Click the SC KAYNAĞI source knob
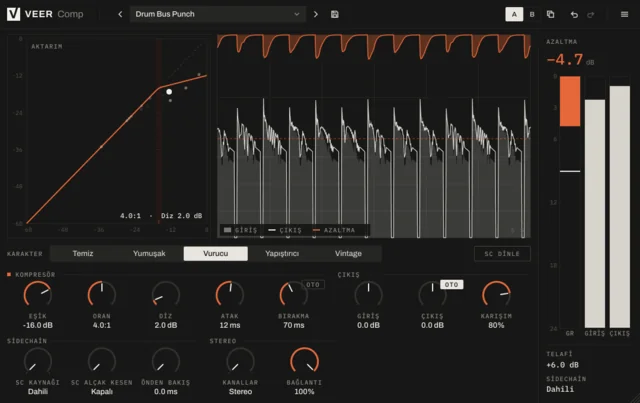 point(38,361)
